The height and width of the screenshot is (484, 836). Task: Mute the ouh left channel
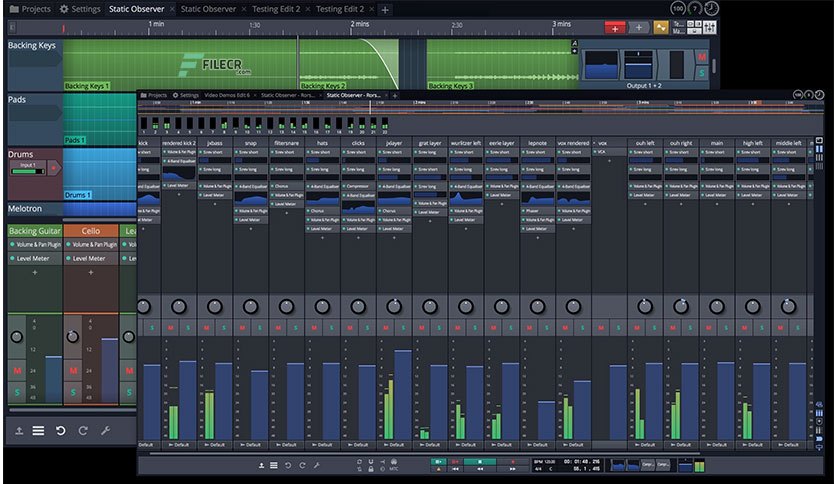coord(637,327)
